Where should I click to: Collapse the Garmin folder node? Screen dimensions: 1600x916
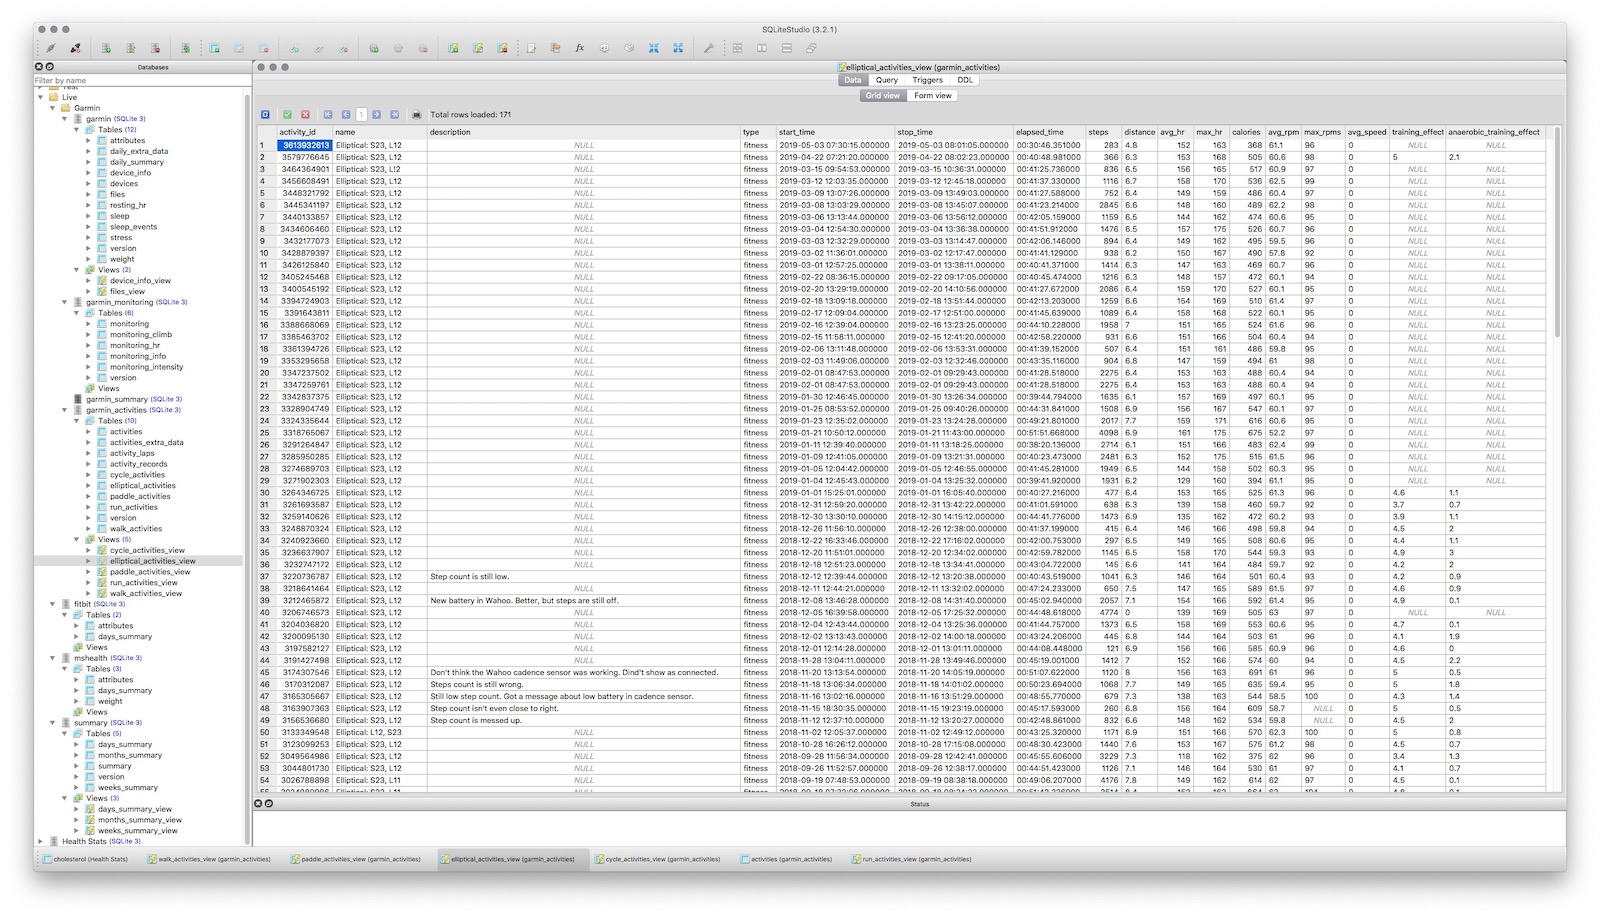pyautogui.click(x=53, y=108)
